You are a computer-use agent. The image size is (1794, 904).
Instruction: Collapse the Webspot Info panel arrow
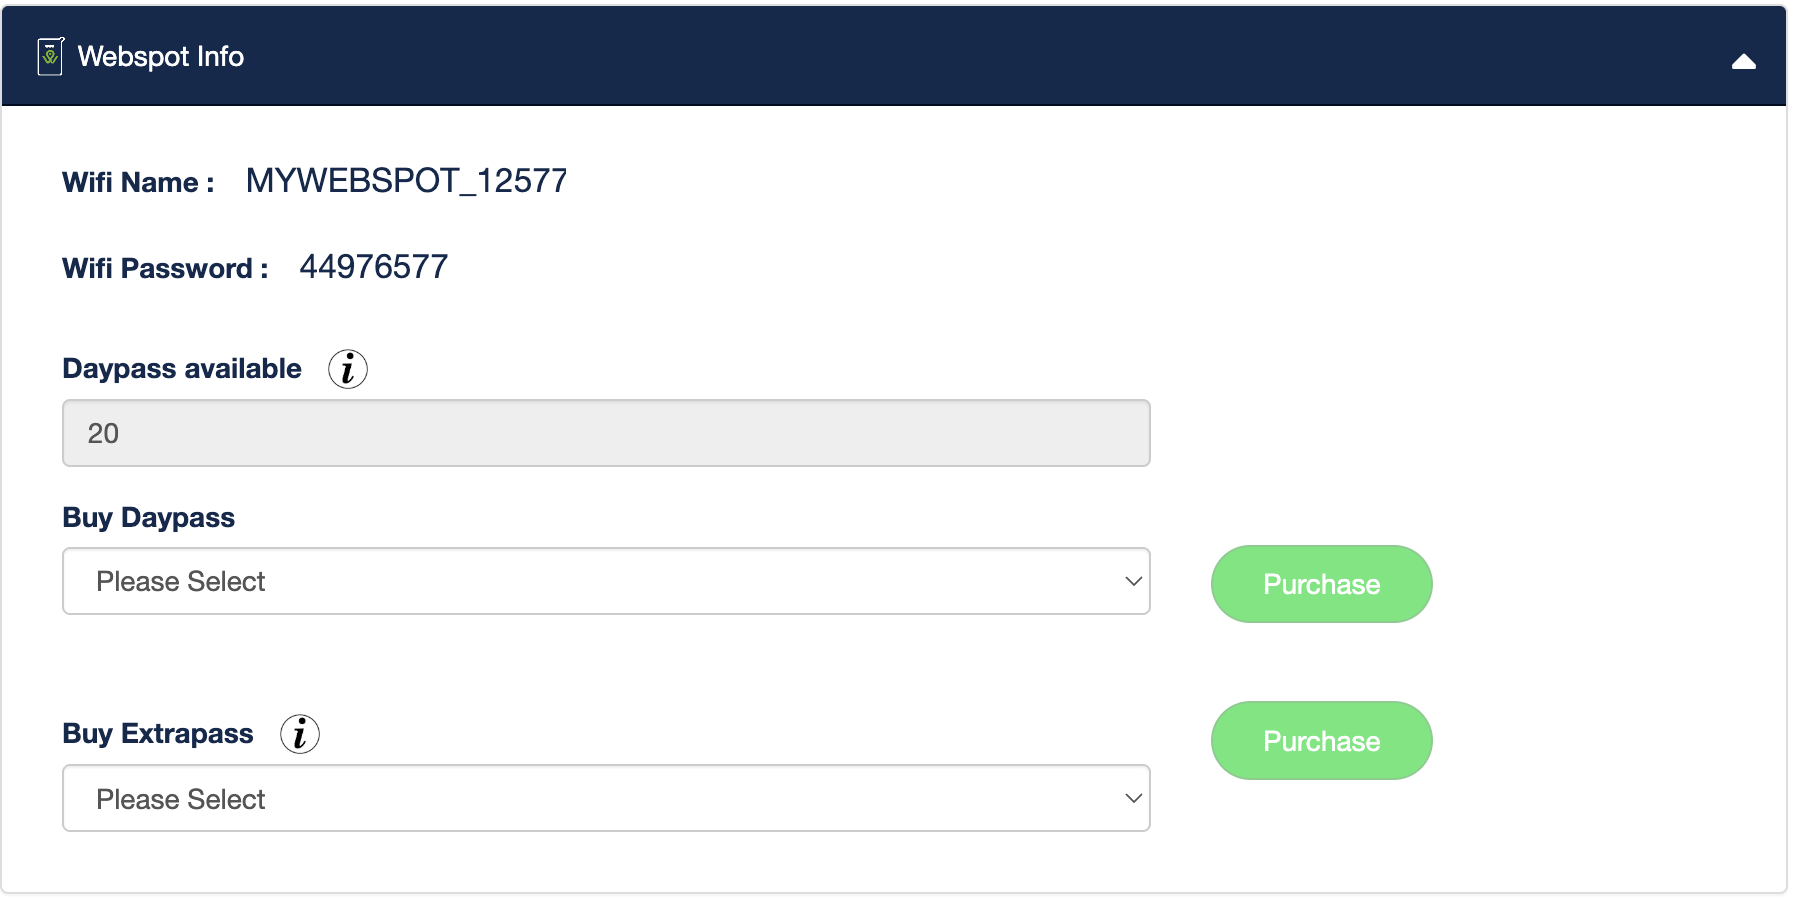coord(1743,62)
